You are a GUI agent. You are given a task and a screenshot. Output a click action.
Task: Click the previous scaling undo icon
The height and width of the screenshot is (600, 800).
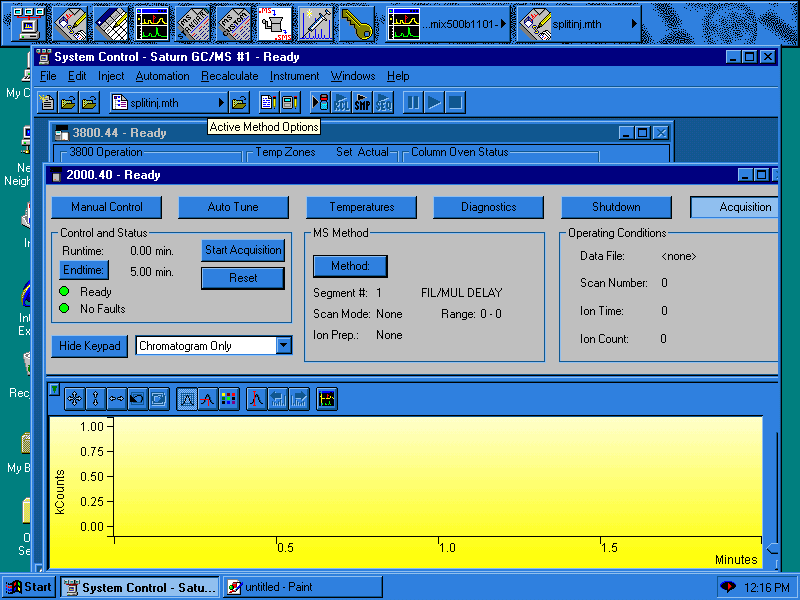(138, 399)
